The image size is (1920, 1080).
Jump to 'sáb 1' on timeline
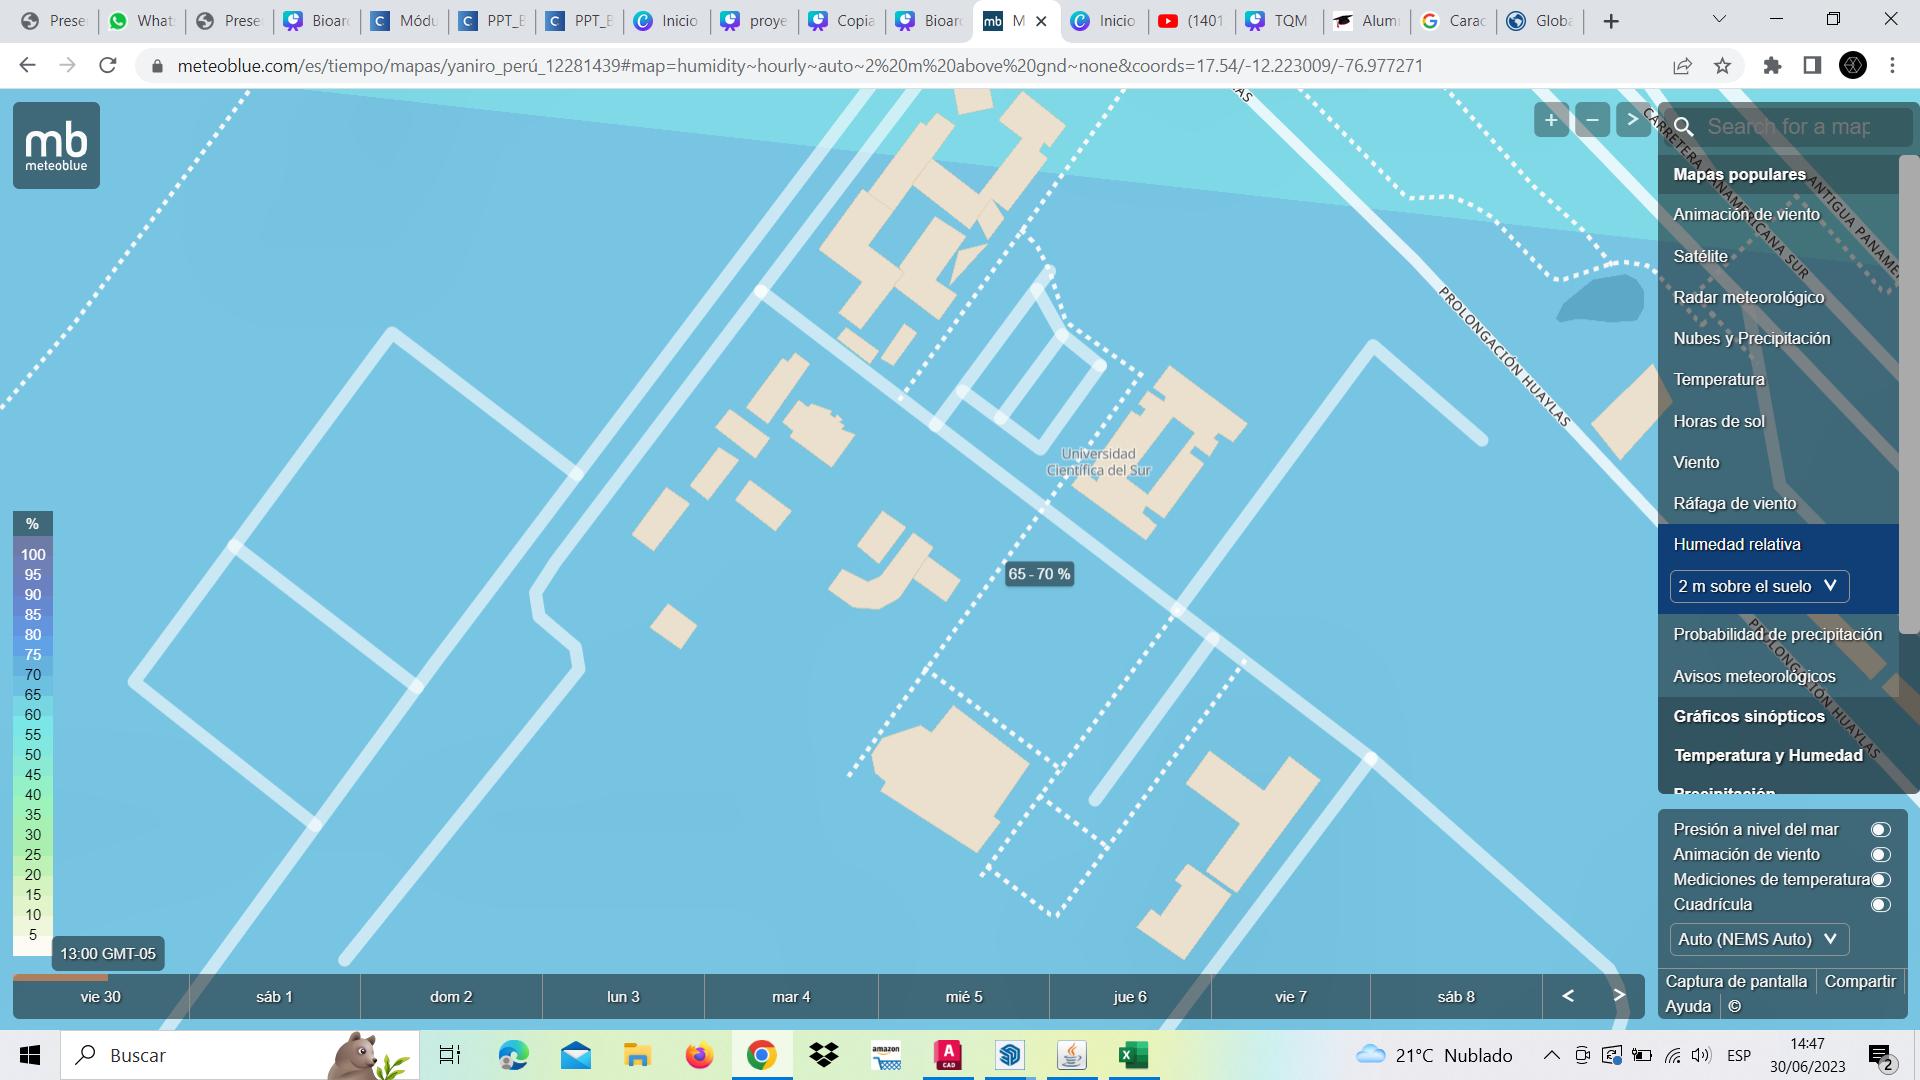(274, 997)
